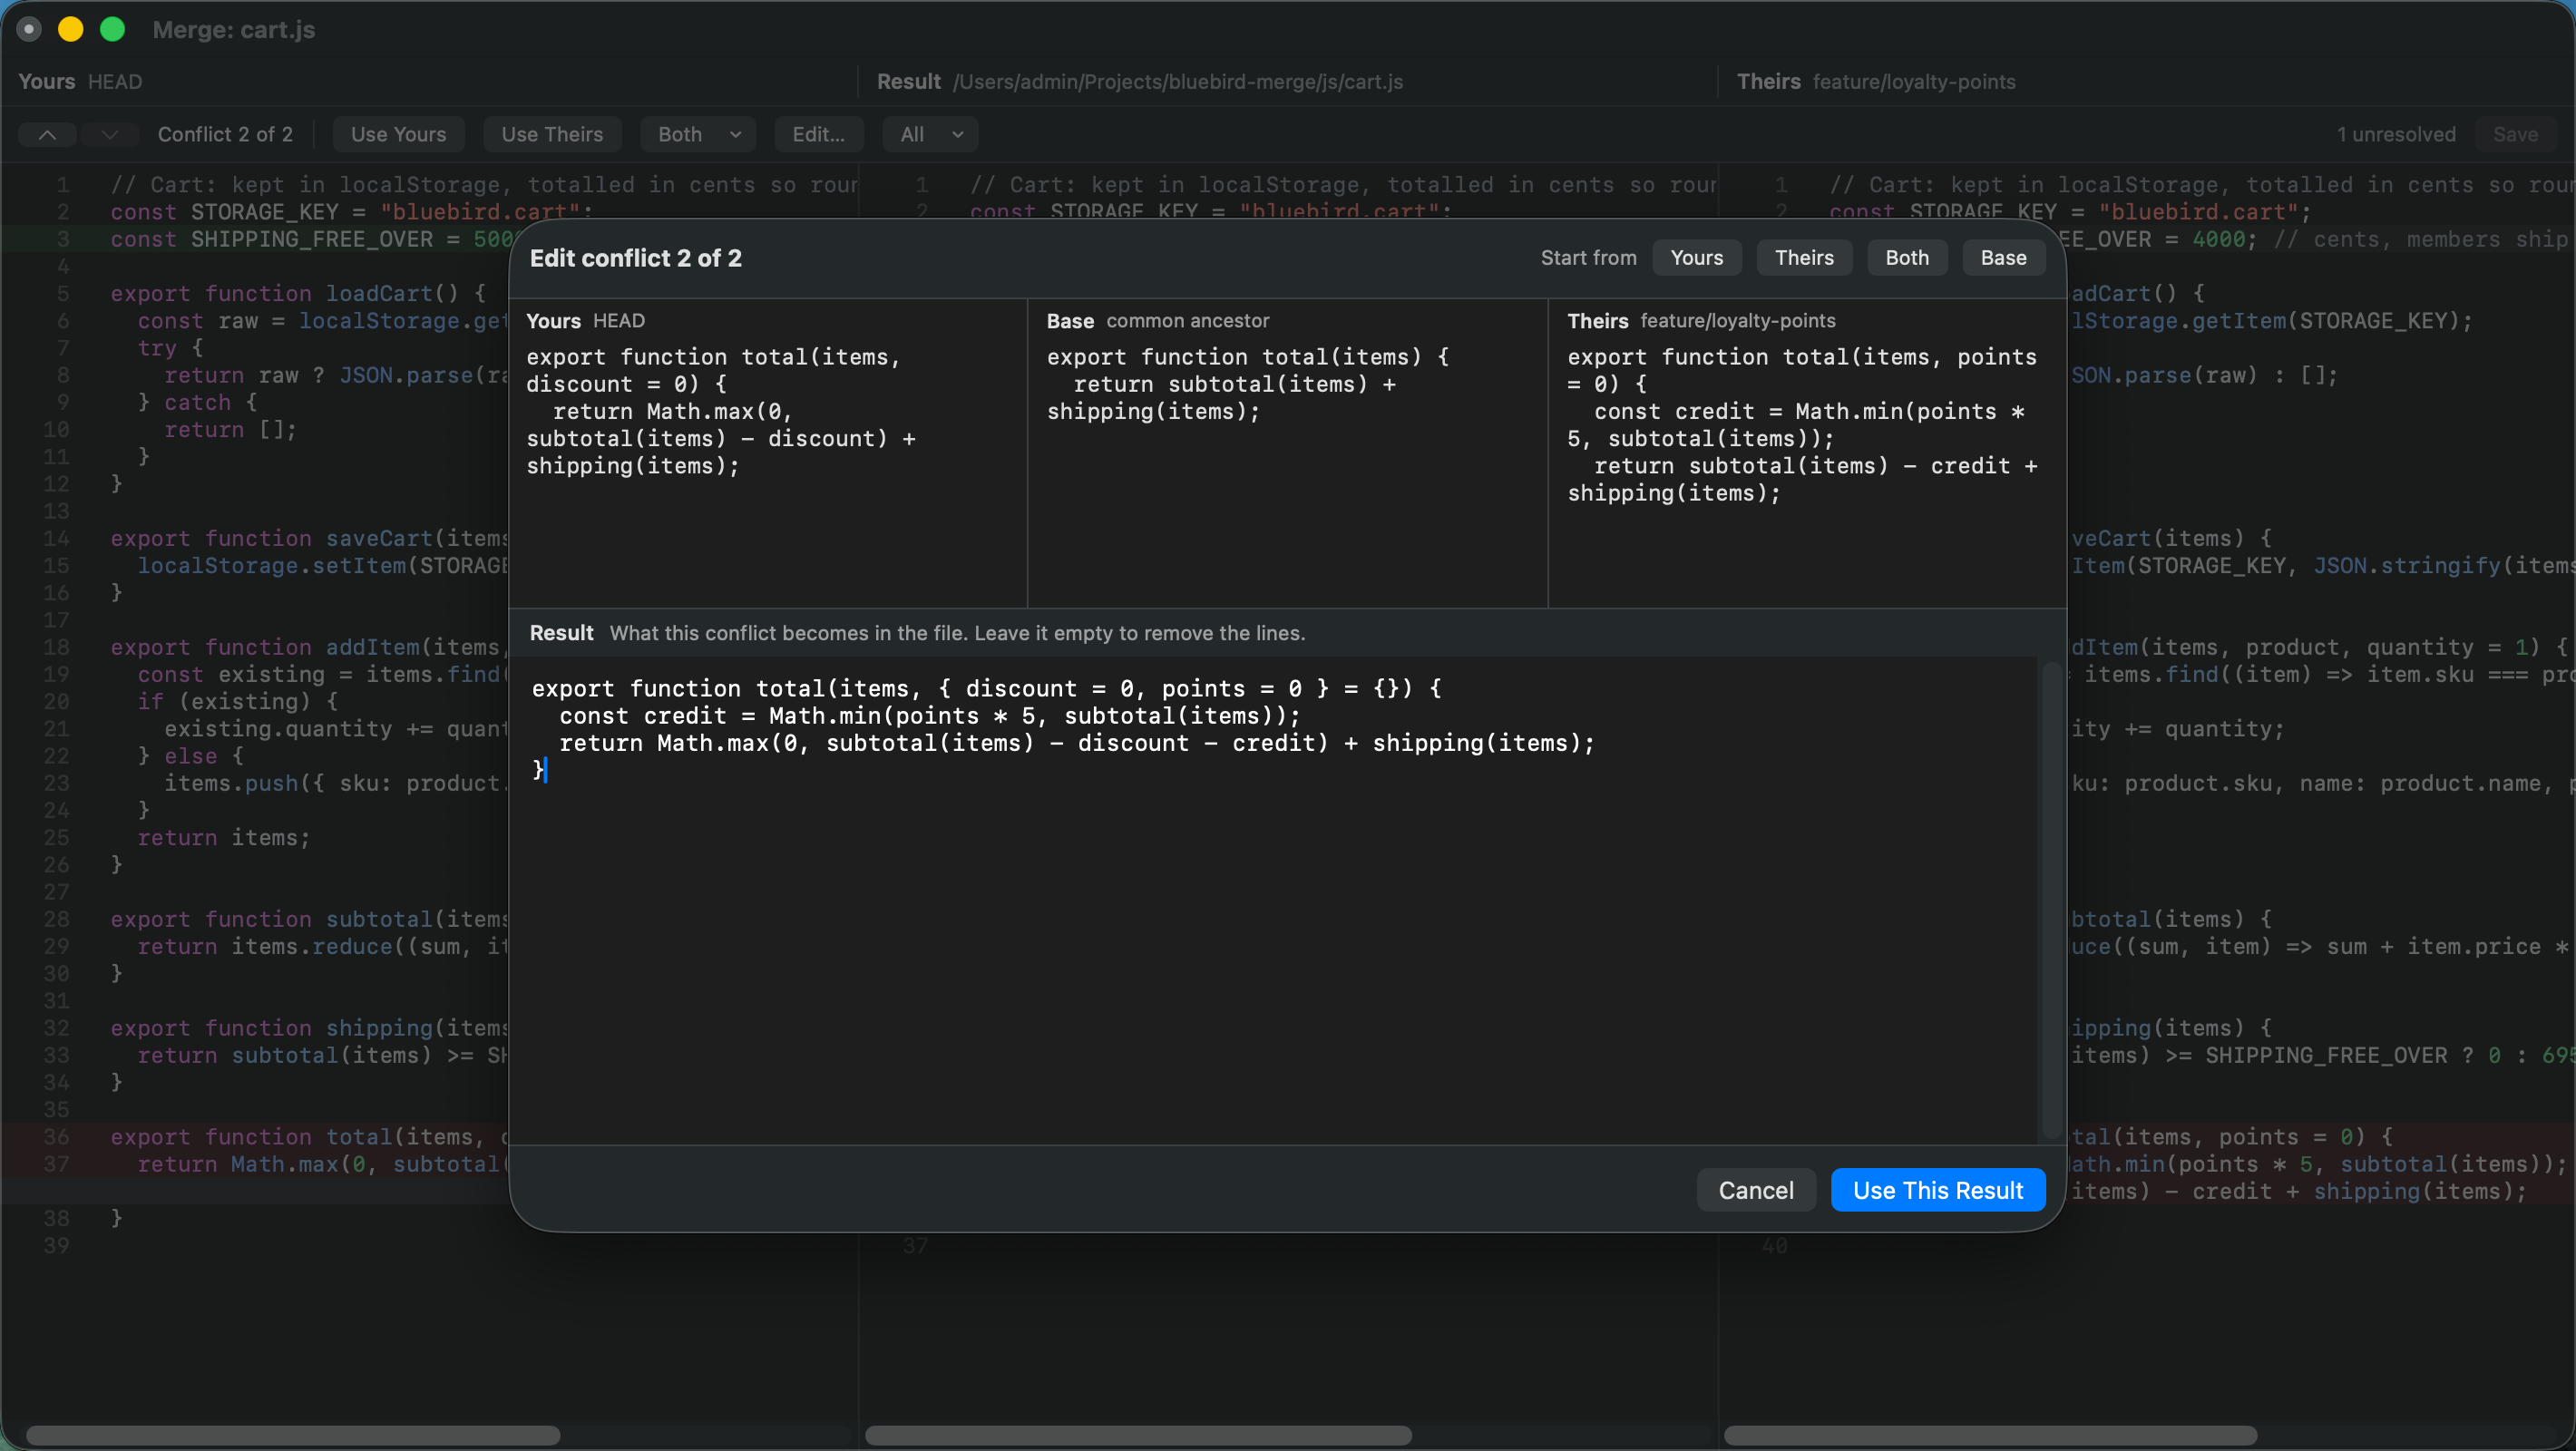Expand the All dropdown in the toolbar
The height and width of the screenshot is (1451, 2576).
click(930, 134)
